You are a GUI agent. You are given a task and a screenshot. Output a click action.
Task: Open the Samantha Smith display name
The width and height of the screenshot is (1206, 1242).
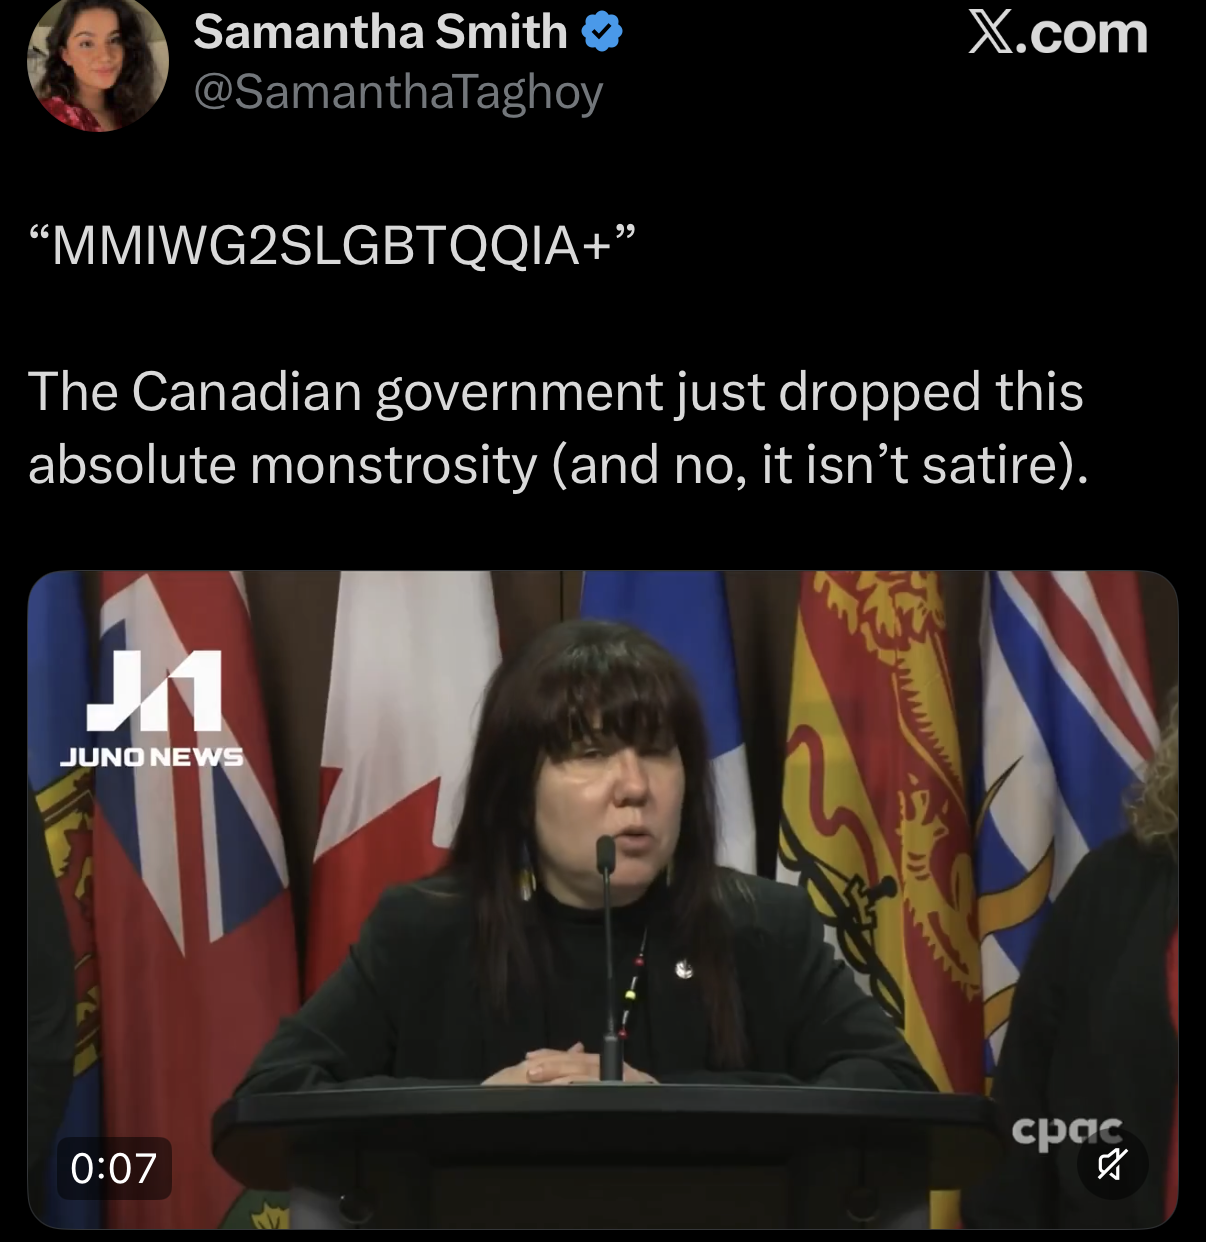point(380,32)
